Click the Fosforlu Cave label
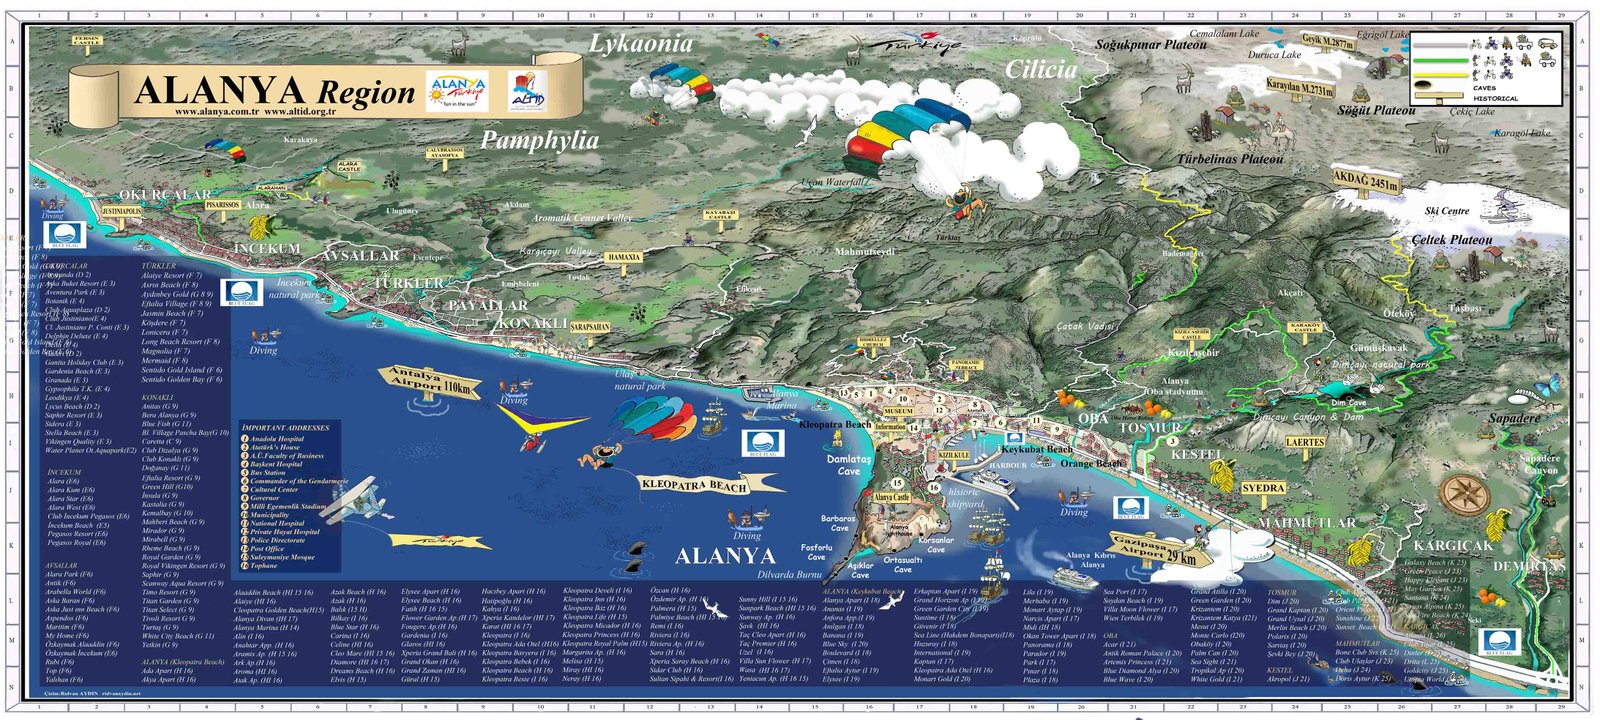1600x720 pixels. (x=817, y=552)
